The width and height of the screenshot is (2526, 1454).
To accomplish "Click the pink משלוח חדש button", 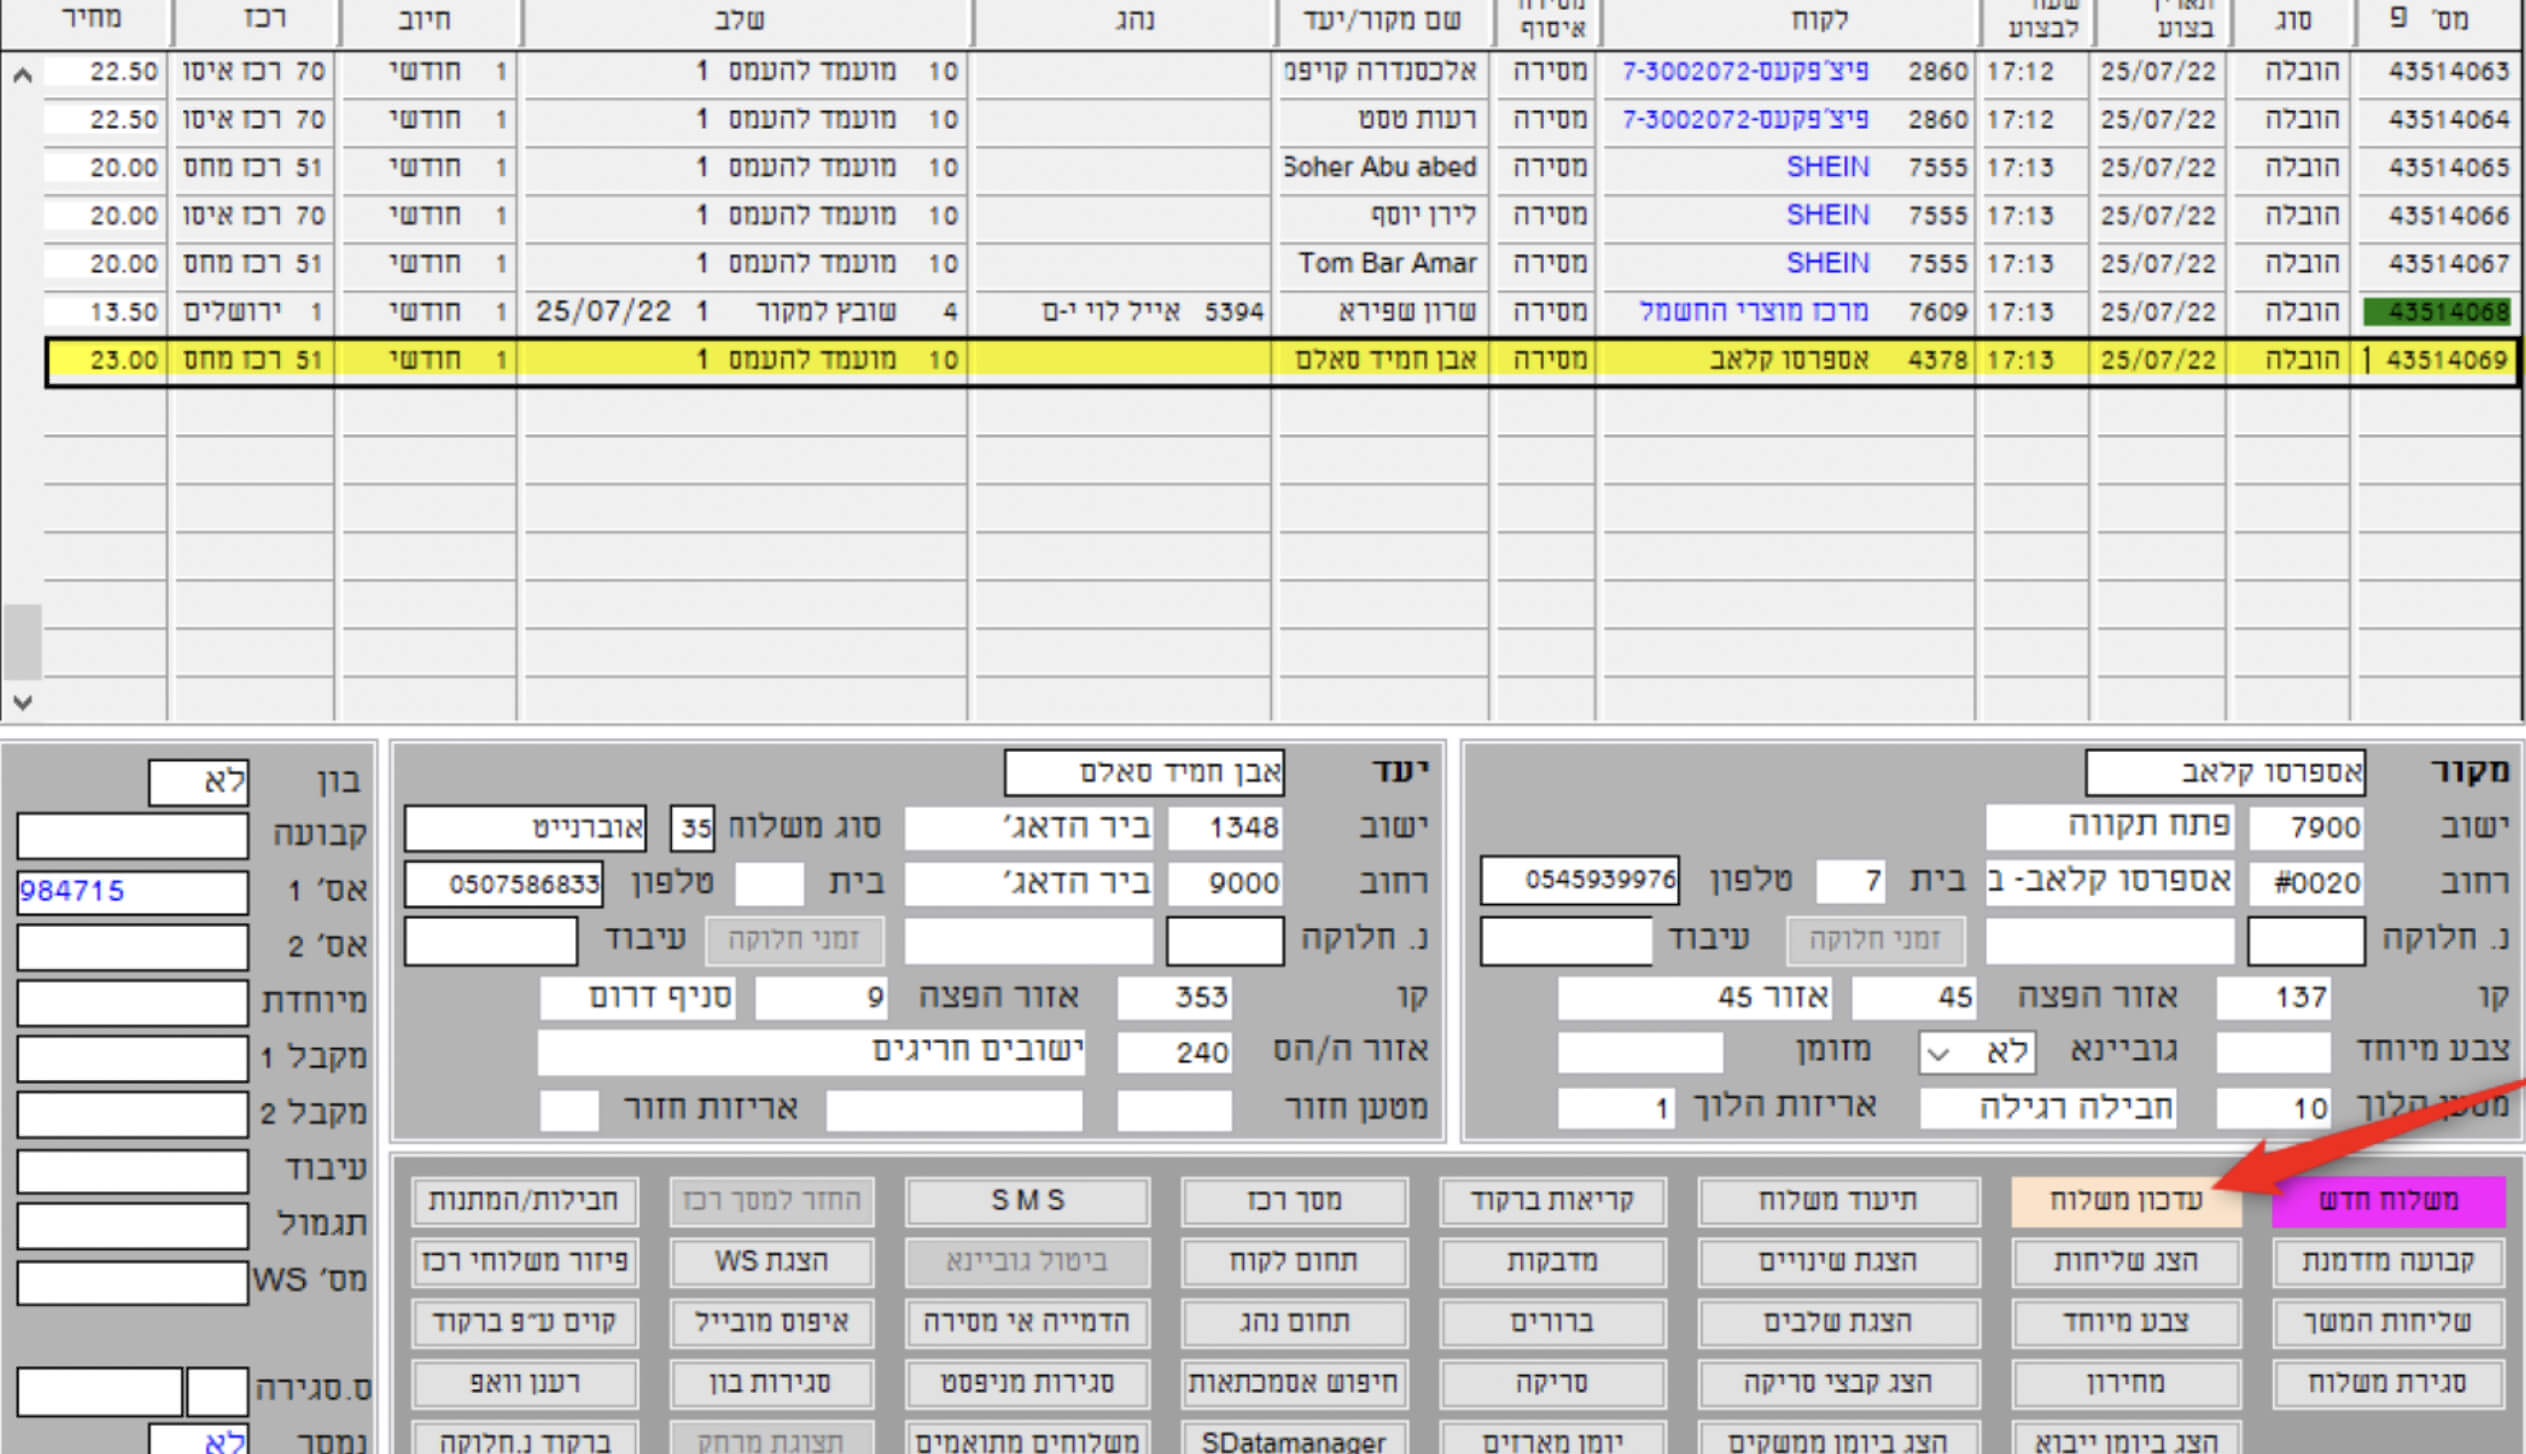I will coord(2387,1200).
